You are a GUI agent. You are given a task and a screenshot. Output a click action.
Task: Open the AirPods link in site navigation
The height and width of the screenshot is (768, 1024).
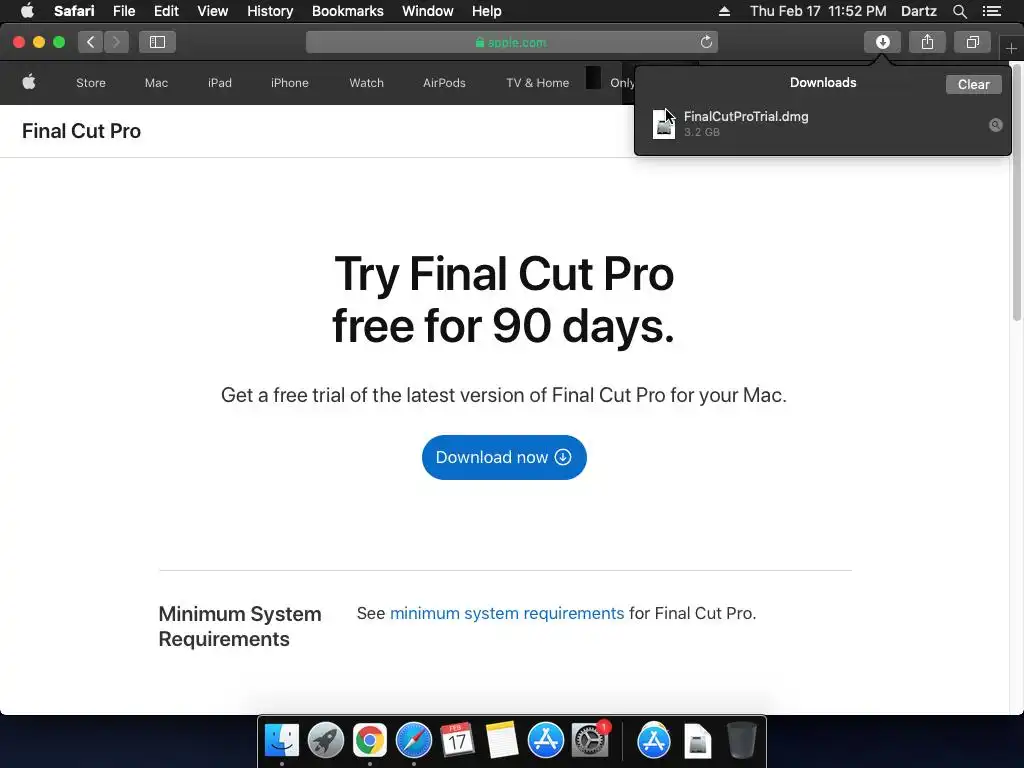(444, 83)
